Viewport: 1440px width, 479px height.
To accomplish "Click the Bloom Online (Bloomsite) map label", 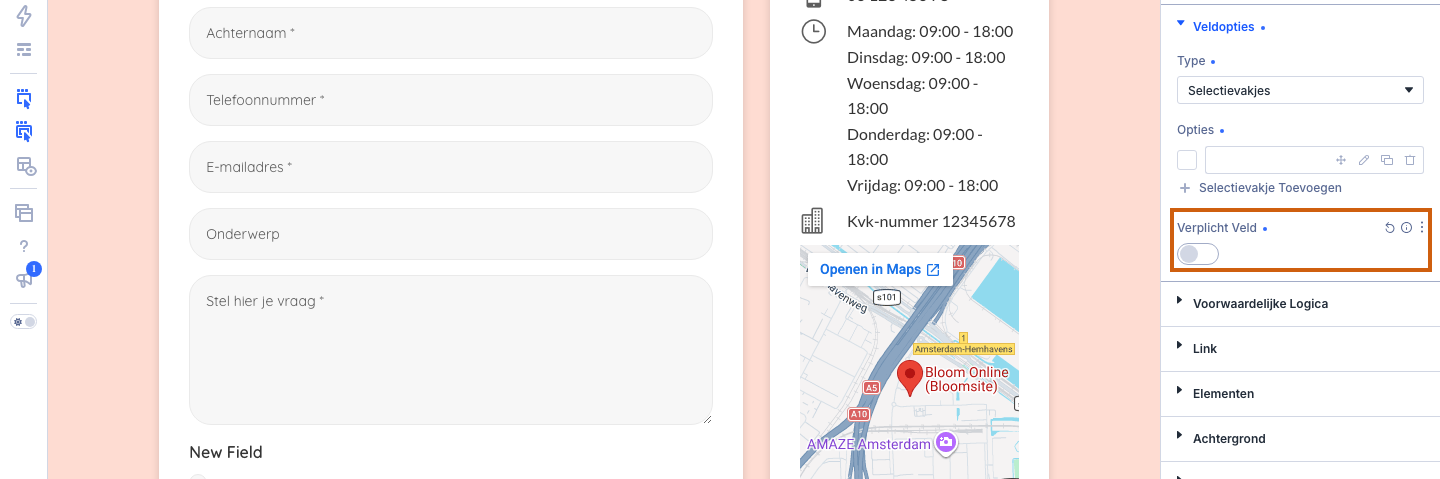I will 967,379.
